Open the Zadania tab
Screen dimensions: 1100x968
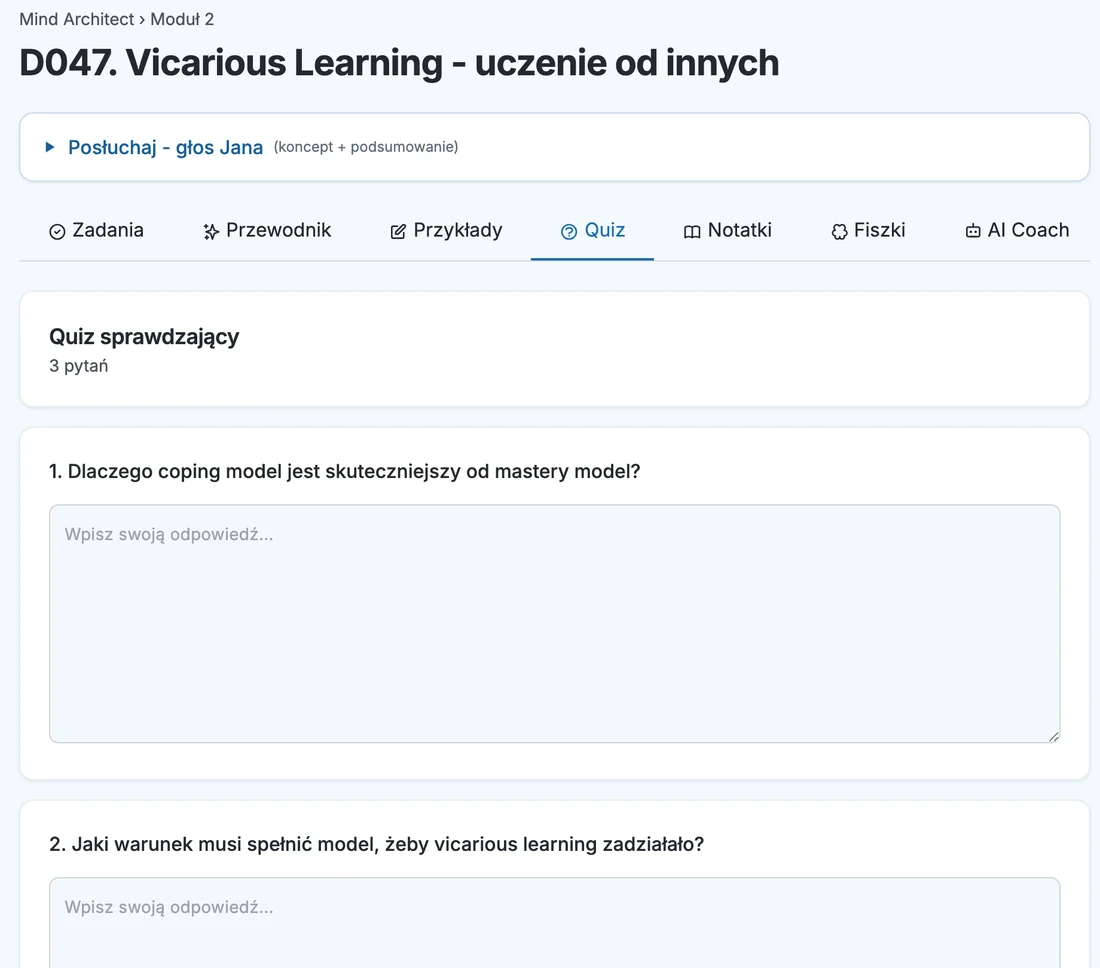(x=96, y=230)
